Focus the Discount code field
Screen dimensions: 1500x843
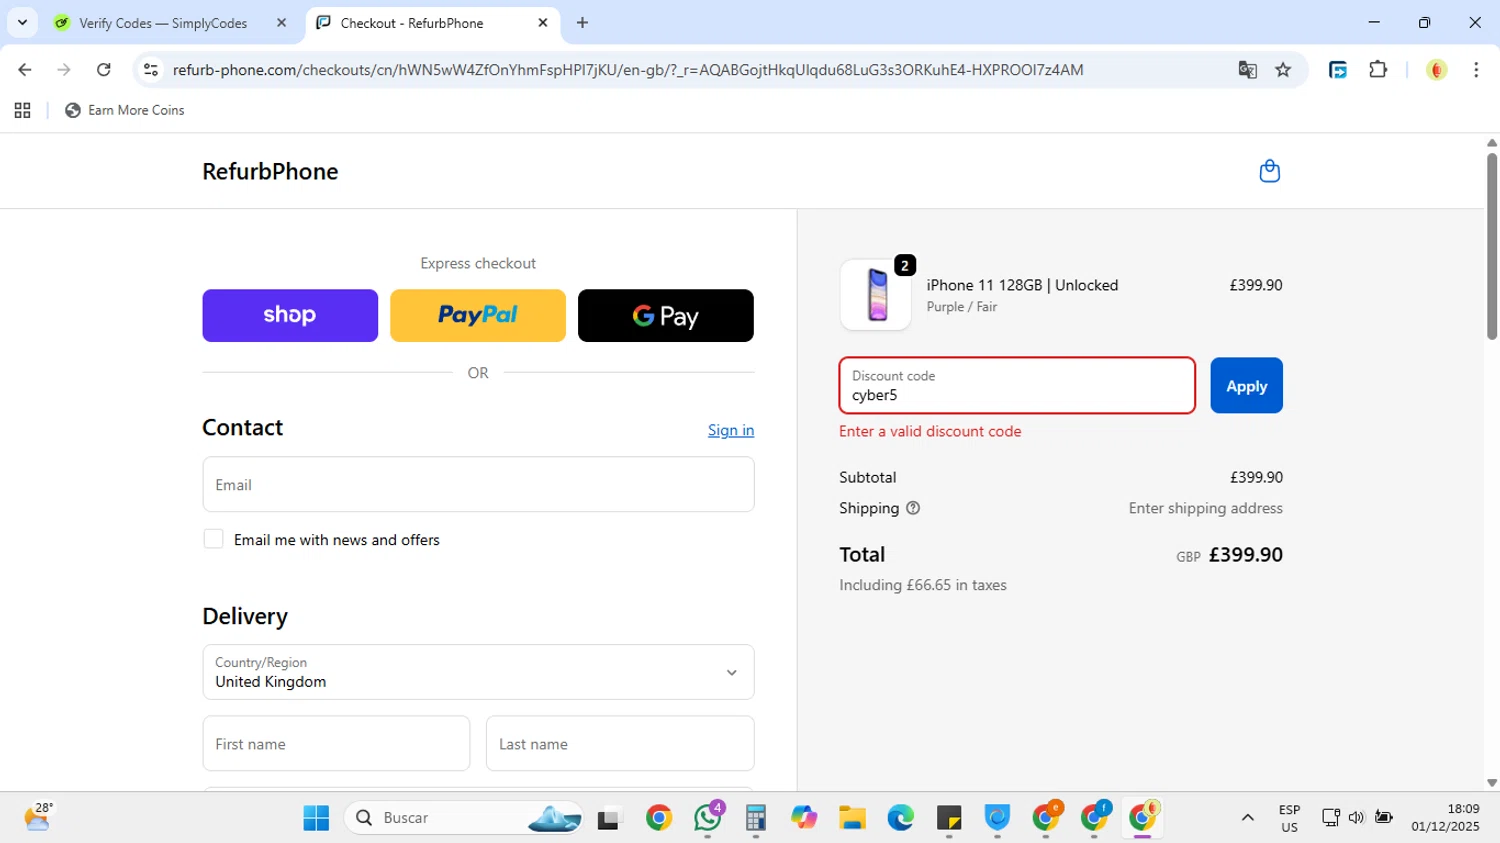point(1017,385)
